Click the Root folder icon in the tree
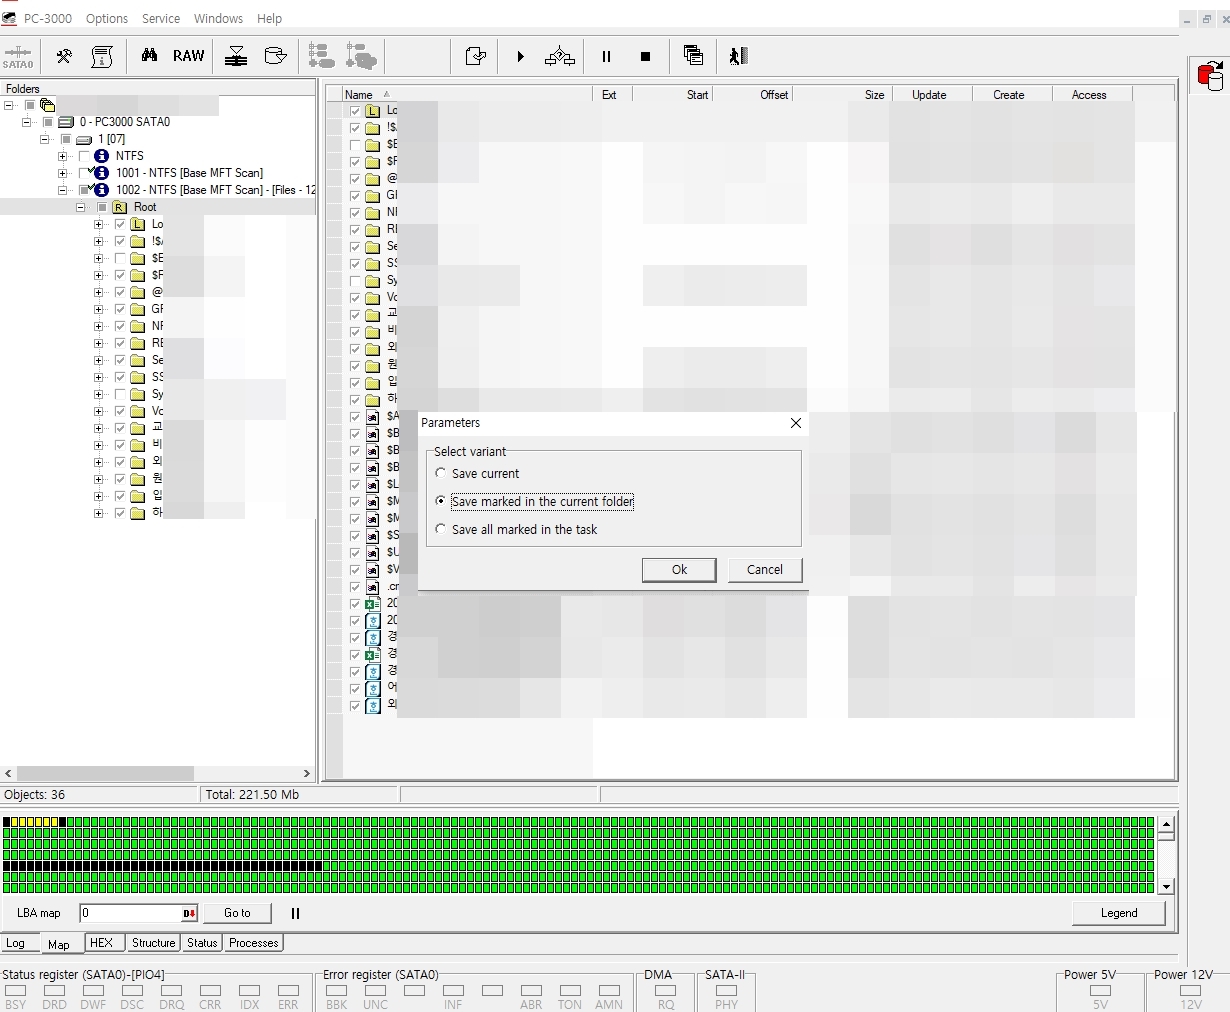This screenshot has height=1012, width=1230. click(x=119, y=207)
